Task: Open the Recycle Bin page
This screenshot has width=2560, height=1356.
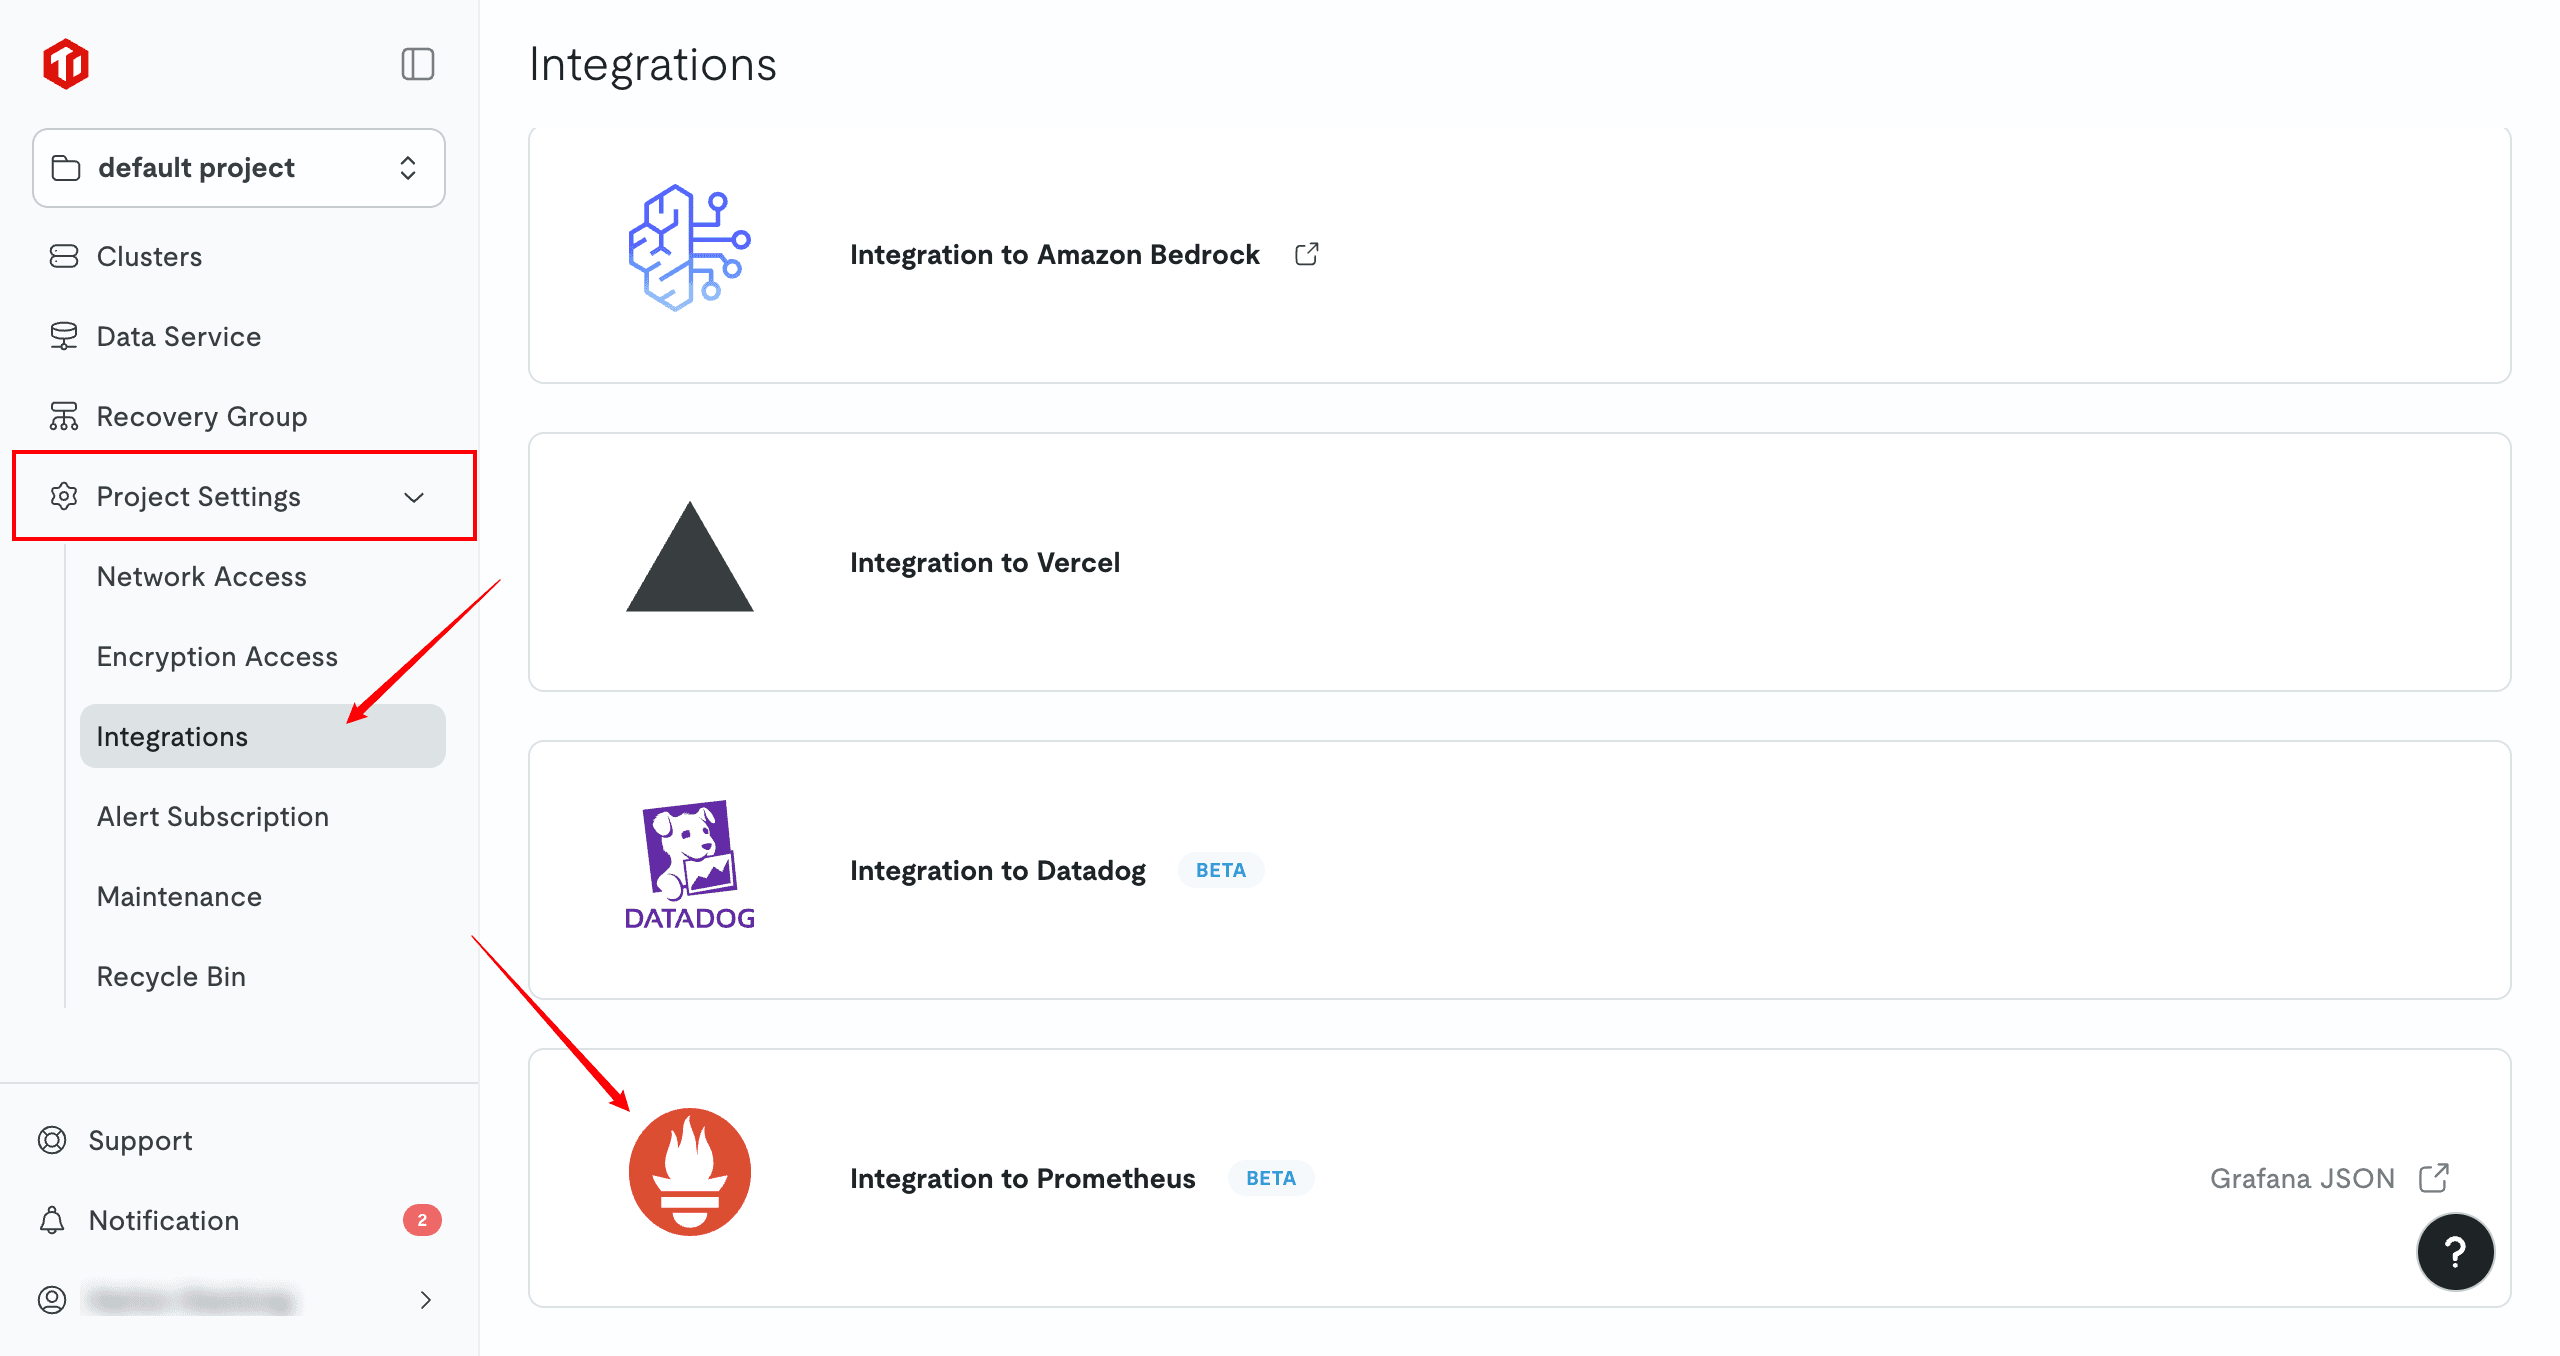Action: [x=171, y=977]
